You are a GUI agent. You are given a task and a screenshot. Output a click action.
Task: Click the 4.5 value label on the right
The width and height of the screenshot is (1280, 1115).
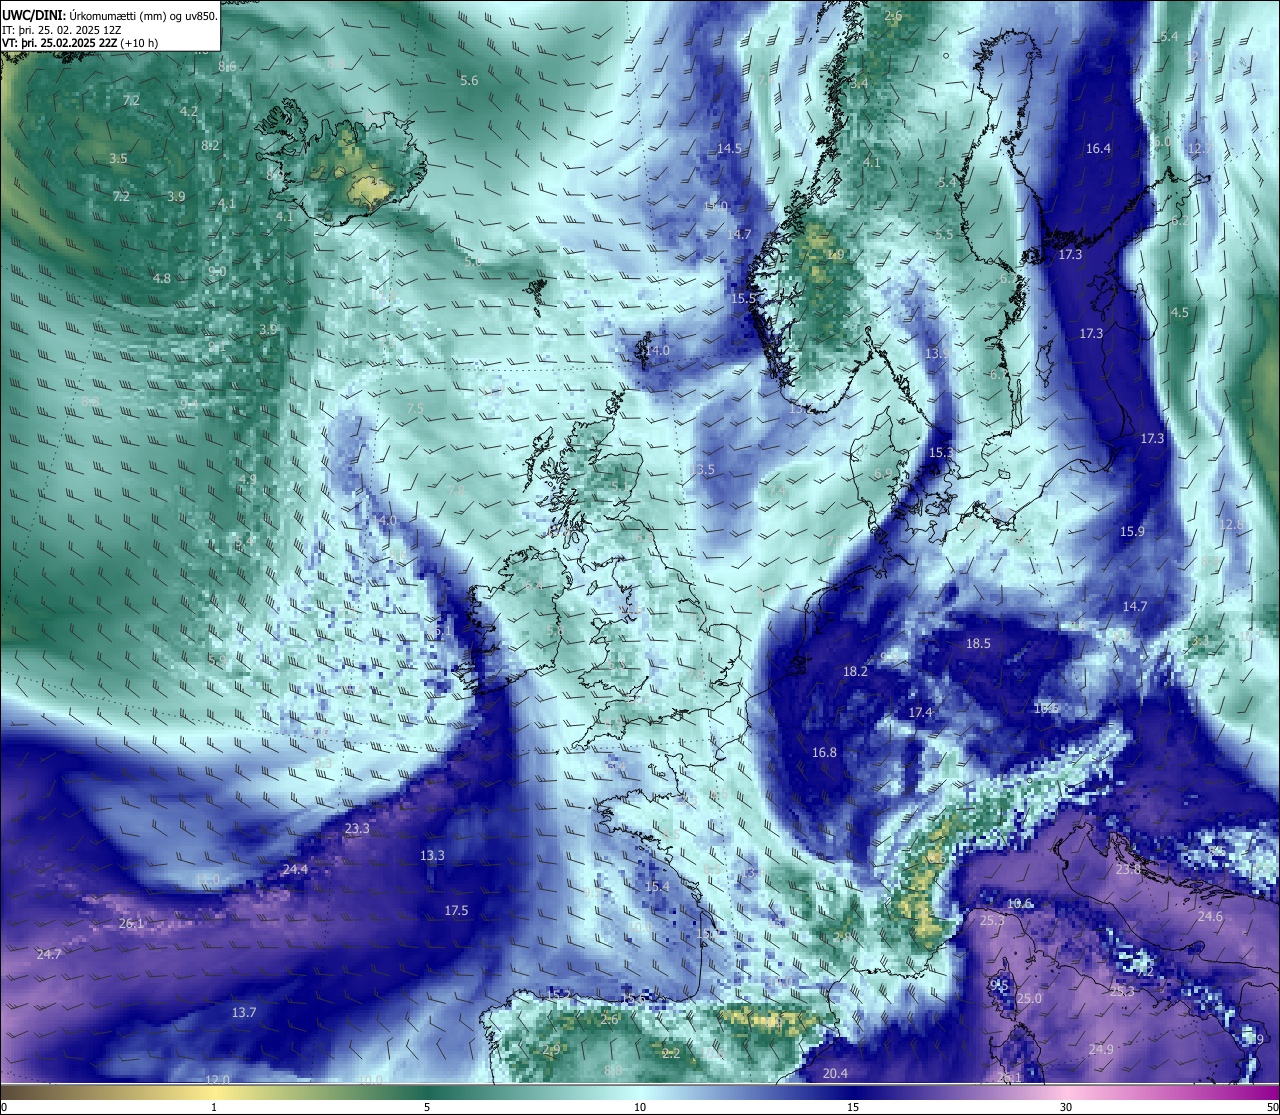tap(1180, 312)
